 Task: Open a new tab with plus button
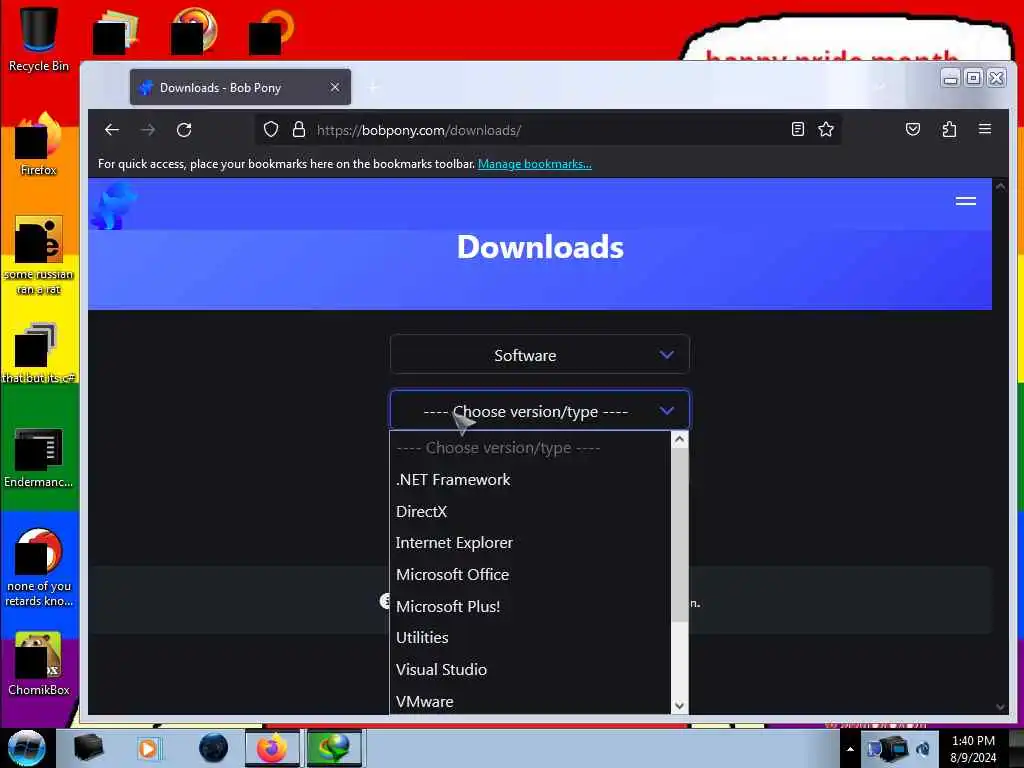(x=374, y=87)
